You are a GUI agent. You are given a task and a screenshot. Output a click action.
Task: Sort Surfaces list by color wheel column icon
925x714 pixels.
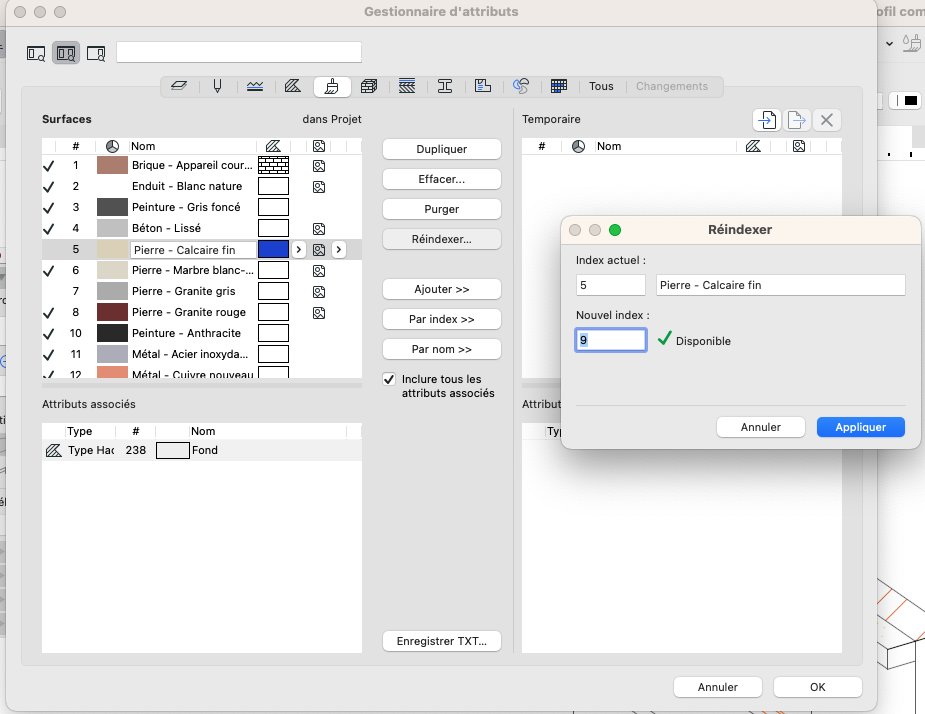point(112,146)
